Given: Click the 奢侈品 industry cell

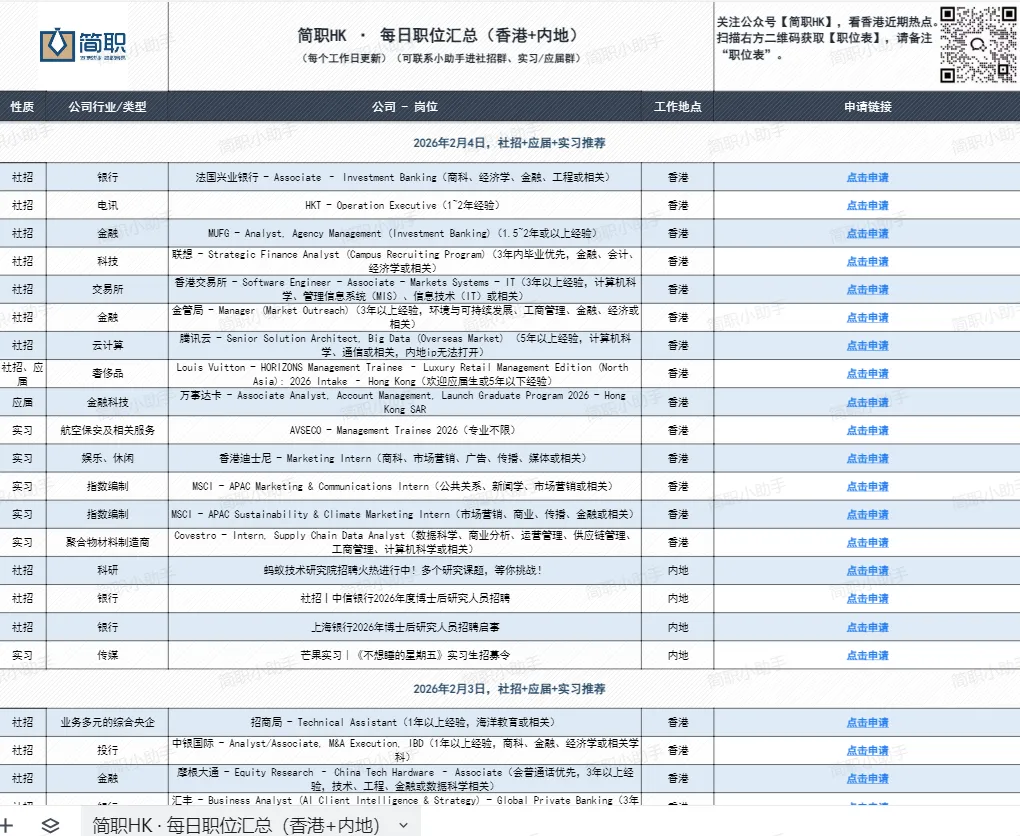Looking at the screenshot, I should [107, 373].
